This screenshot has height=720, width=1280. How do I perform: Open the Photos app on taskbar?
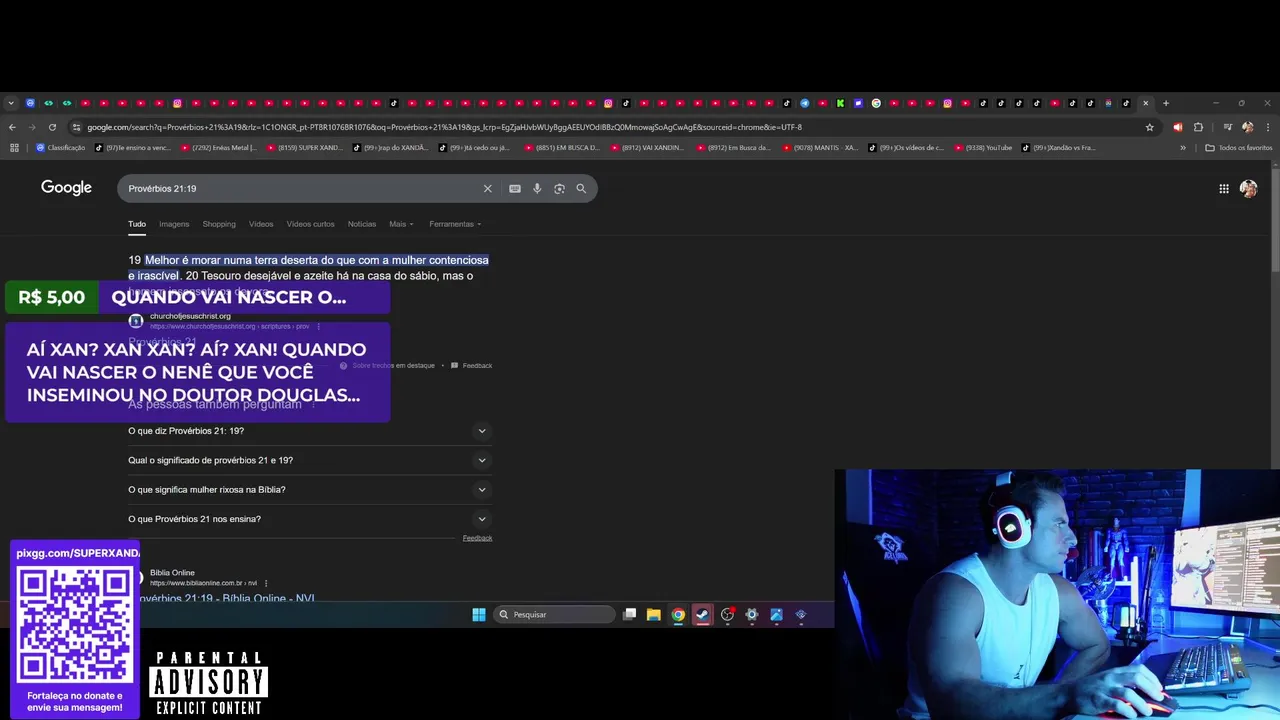click(x=776, y=615)
